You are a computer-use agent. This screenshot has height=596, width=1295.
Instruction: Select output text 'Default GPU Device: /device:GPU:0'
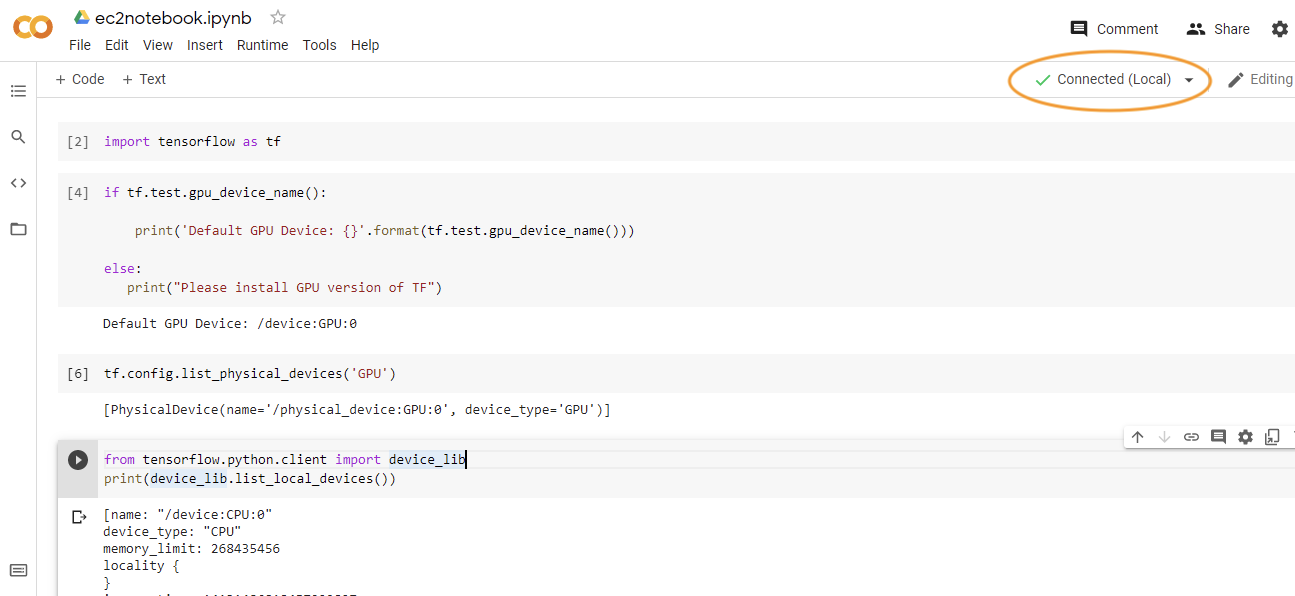(x=230, y=324)
